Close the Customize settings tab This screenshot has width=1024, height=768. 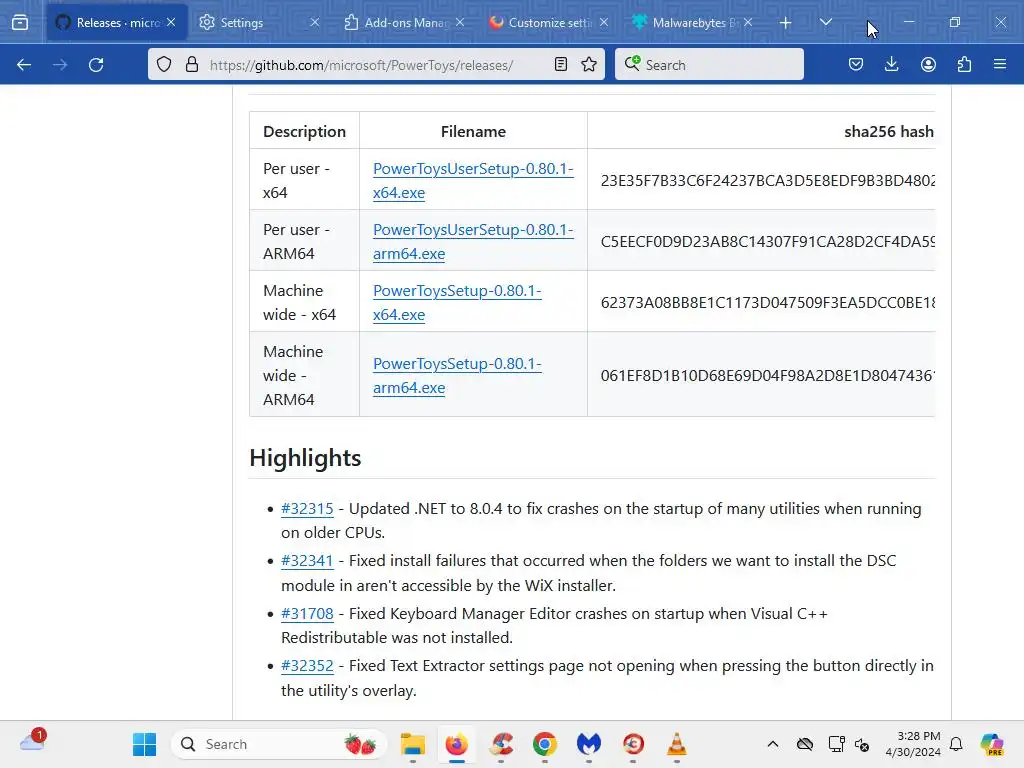[604, 22]
